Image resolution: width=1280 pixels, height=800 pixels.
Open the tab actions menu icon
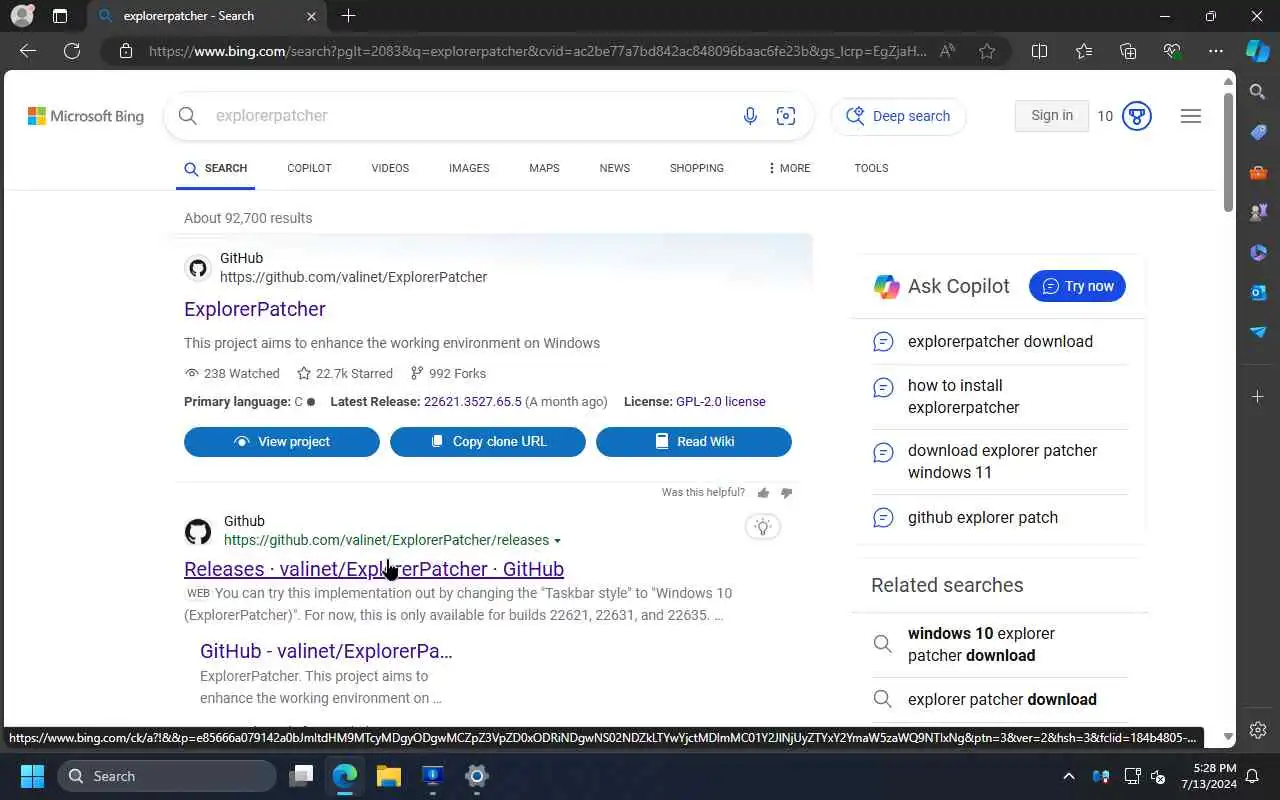pyautogui.click(x=60, y=16)
